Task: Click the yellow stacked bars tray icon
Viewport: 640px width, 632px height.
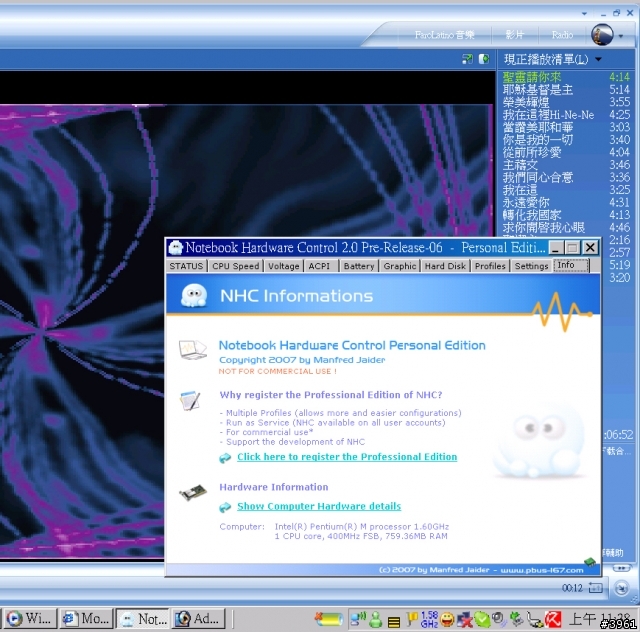Action: (394, 621)
